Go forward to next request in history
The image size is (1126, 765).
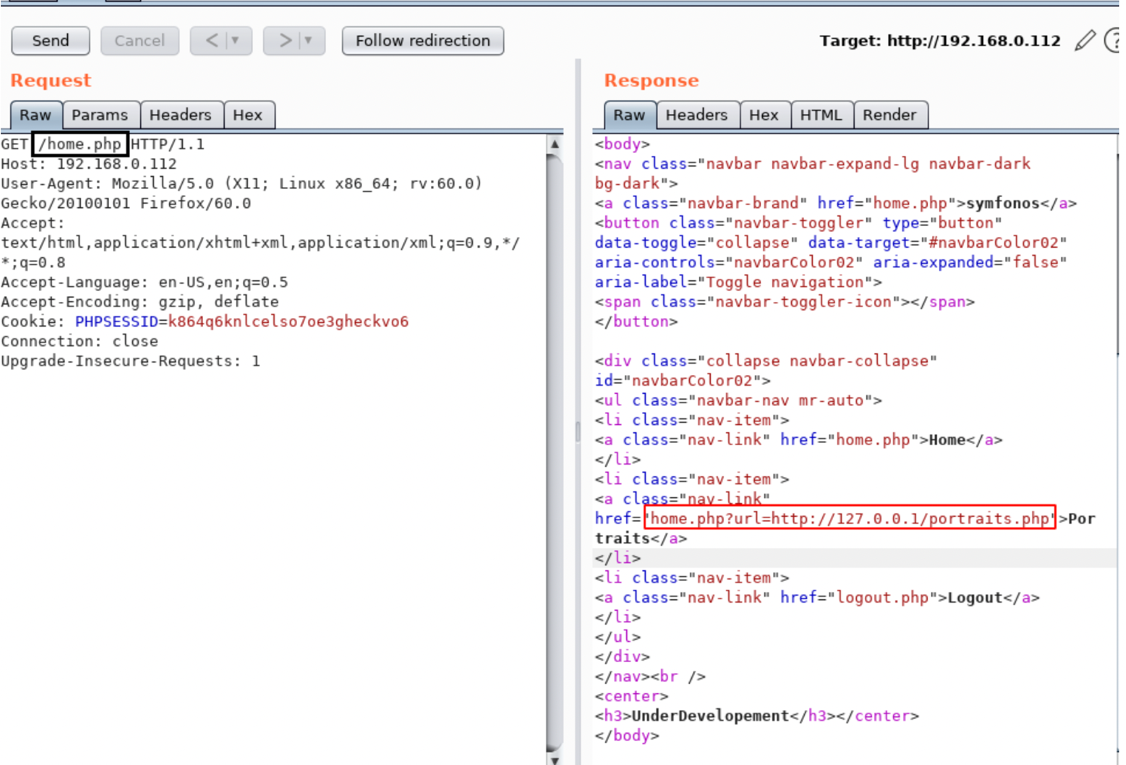285,41
